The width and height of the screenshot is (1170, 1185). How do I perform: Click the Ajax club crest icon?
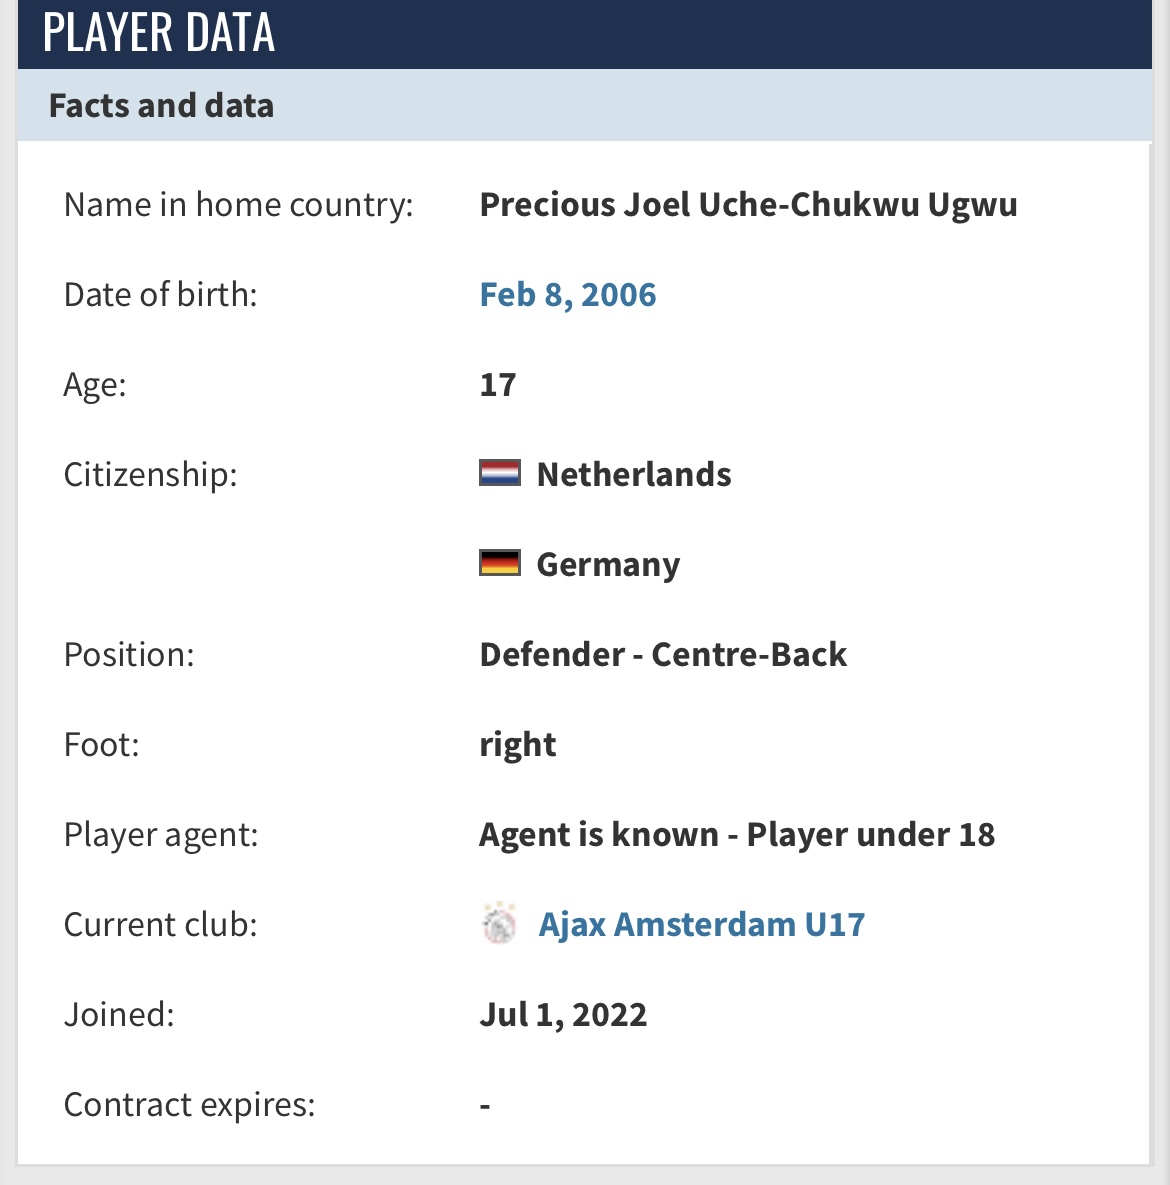[x=499, y=924]
